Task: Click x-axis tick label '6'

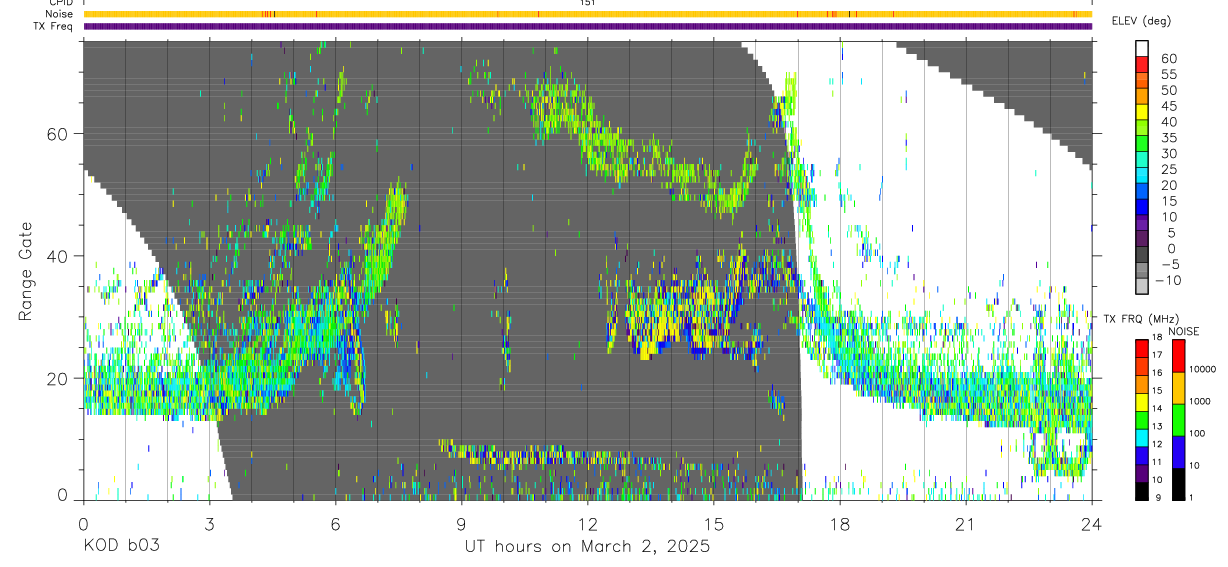Action: (x=335, y=524)
